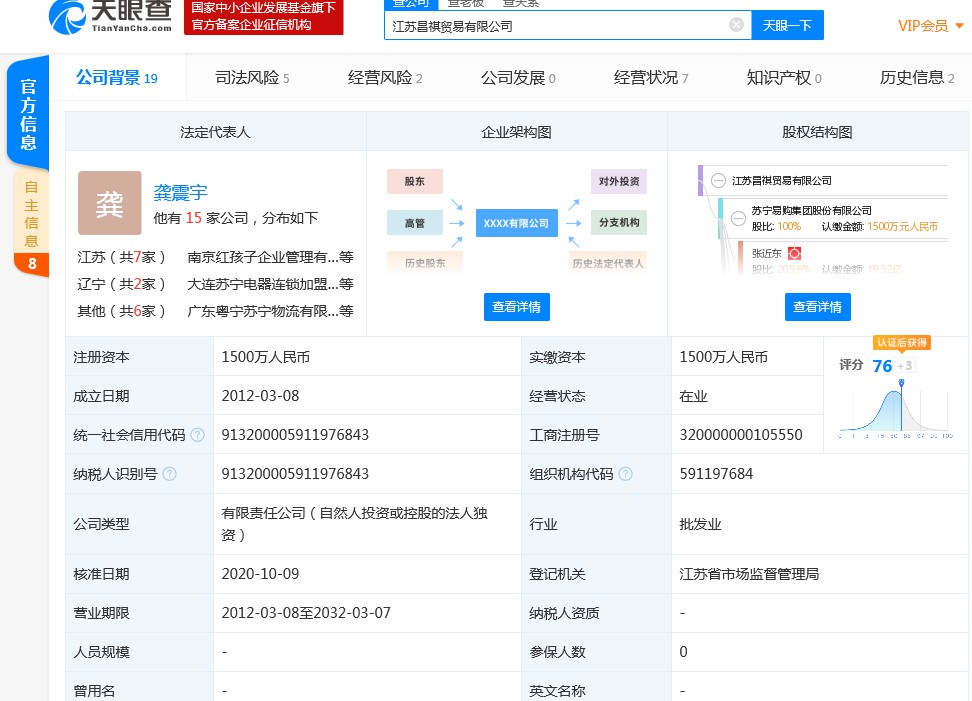
Task: Switch to the 历史信息 tab
Action: click(x=917, y=77)
